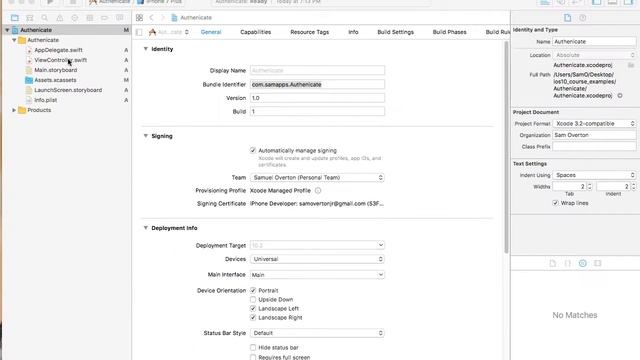Toggle the project and targets list sidebar

(139, 32)
